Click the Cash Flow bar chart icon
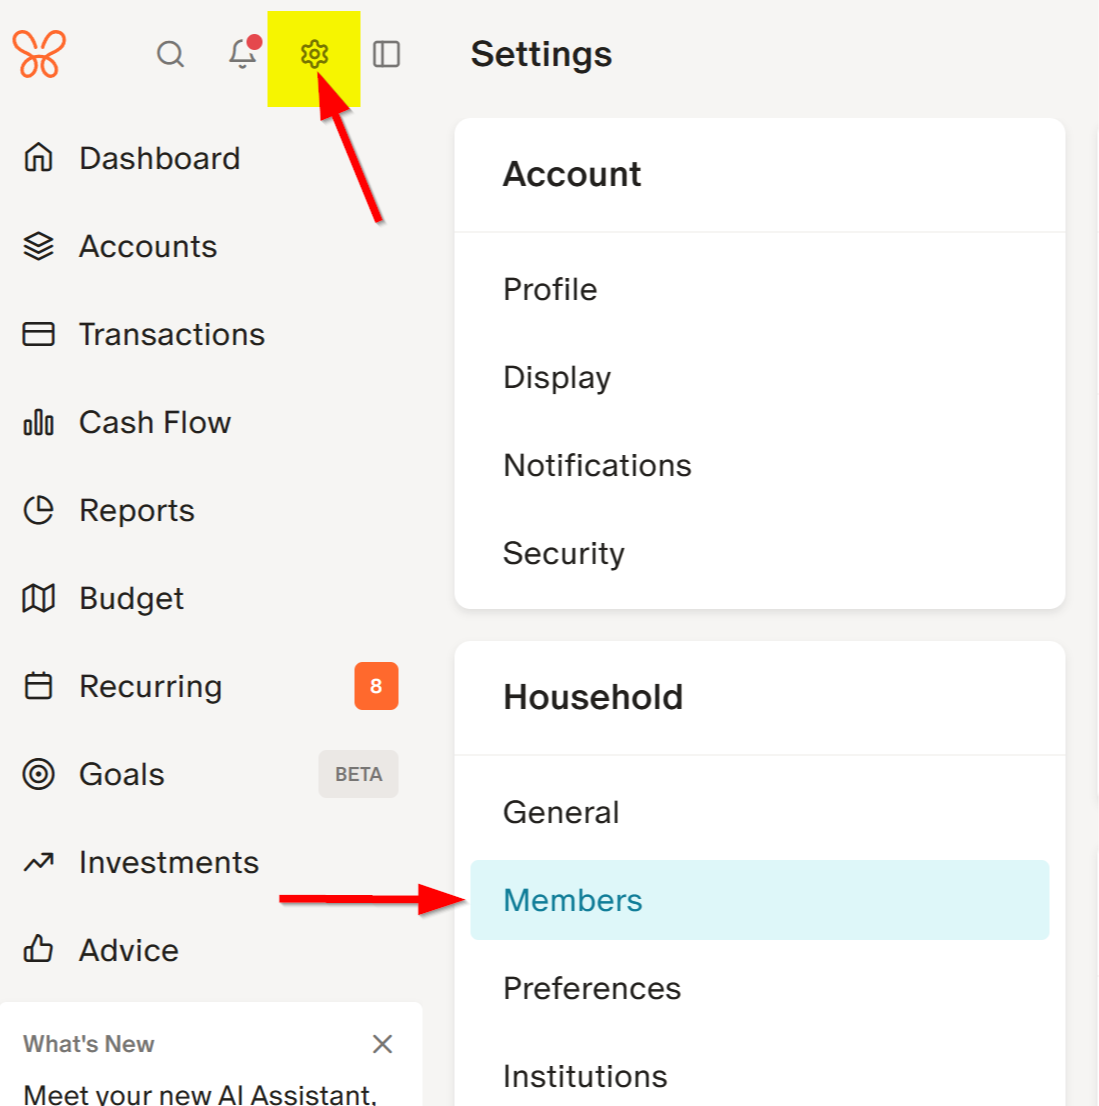Screen dimensions: 1099x1106 (x=38, y=423)
